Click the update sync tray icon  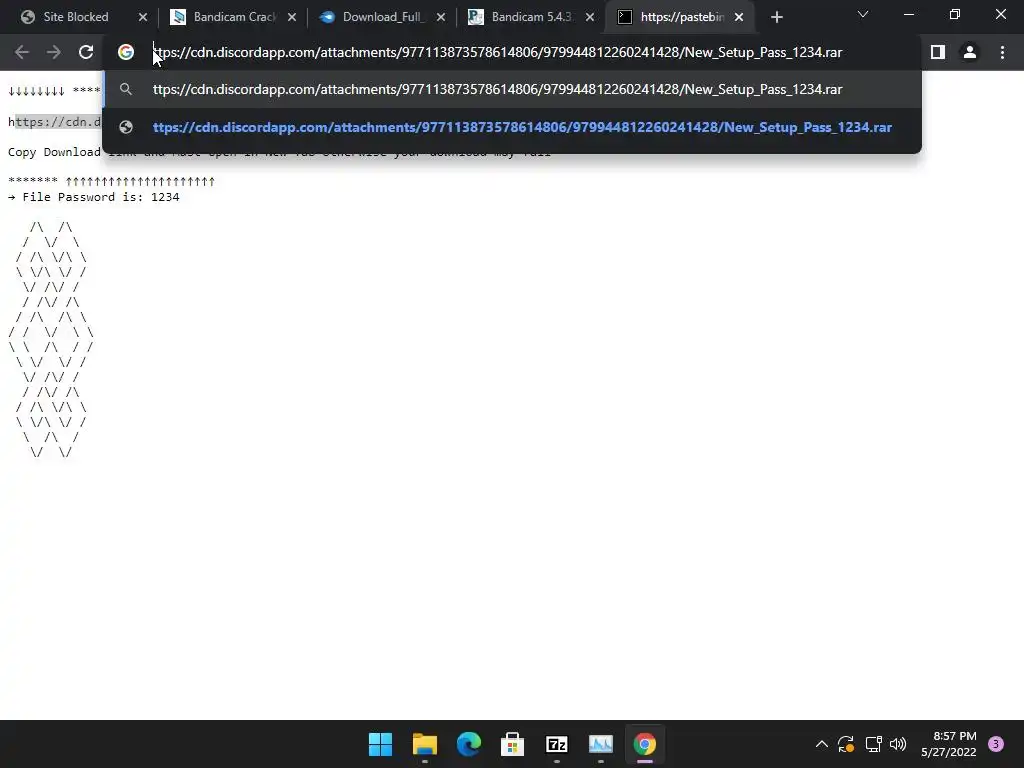pyautogui.click(x=846, y=744)
